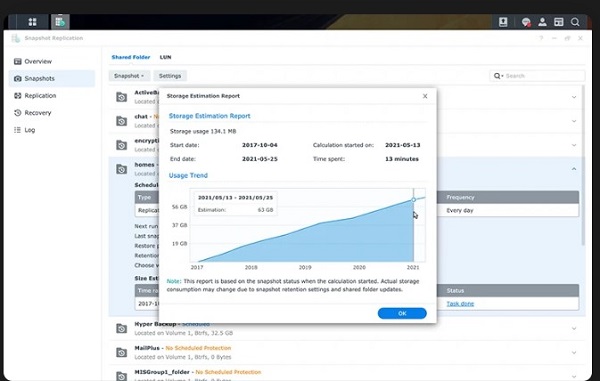Open the Snapshot dropdown button

[129, 76]
